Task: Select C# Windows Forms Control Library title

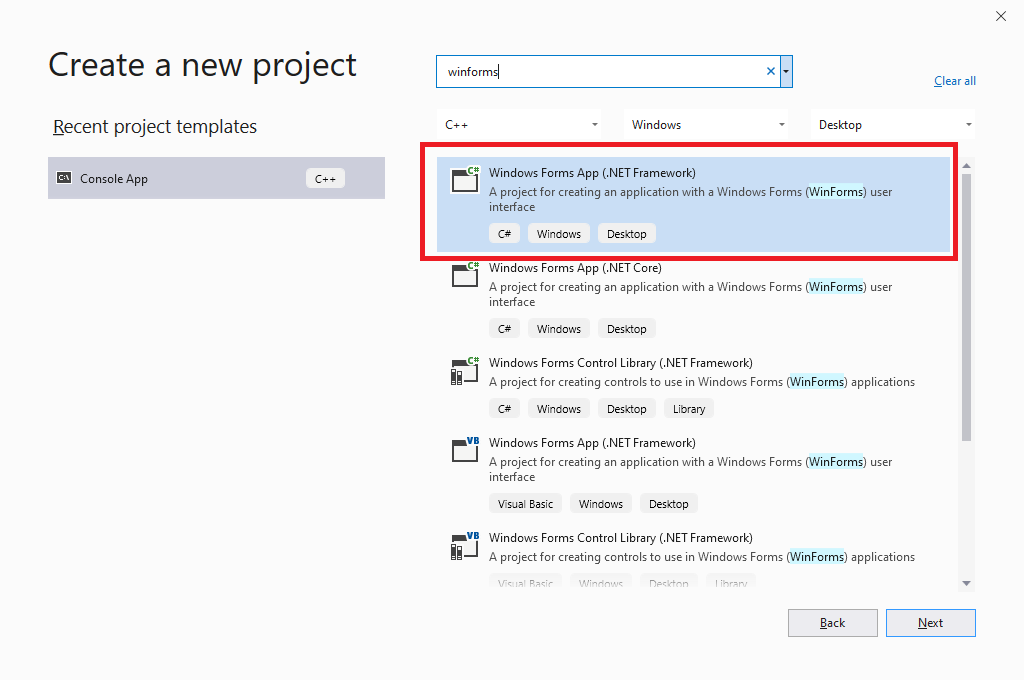Action: point(620,363)
